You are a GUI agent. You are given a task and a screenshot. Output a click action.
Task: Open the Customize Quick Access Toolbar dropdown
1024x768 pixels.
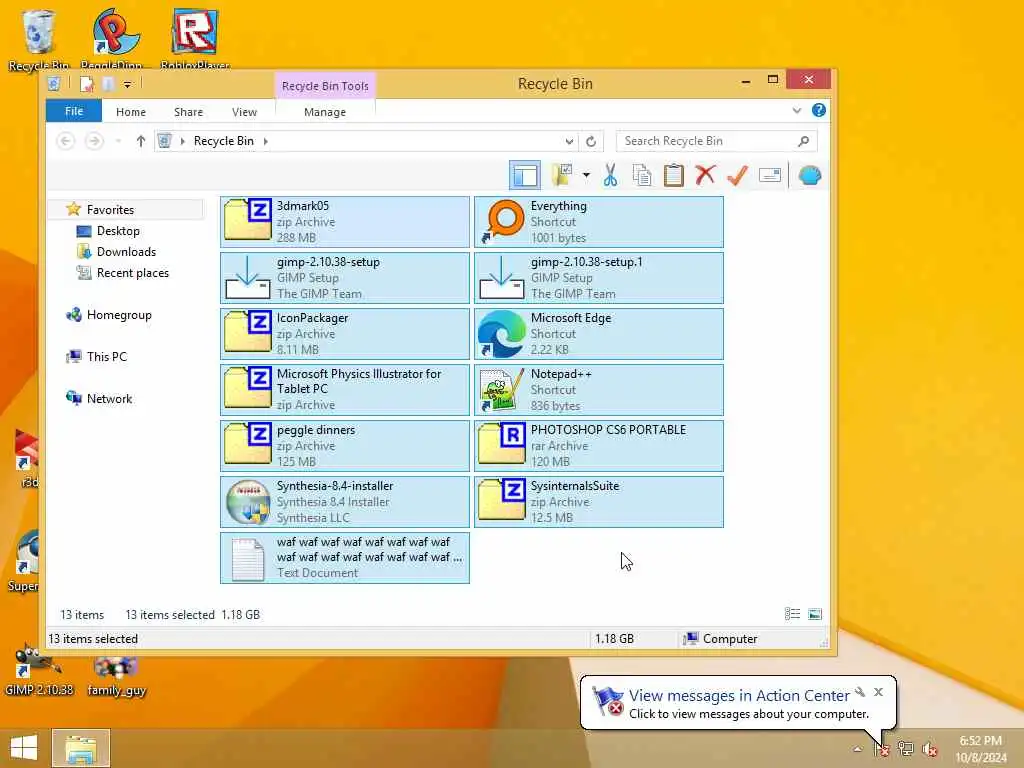pyautogui.click(x=127, y=84)
